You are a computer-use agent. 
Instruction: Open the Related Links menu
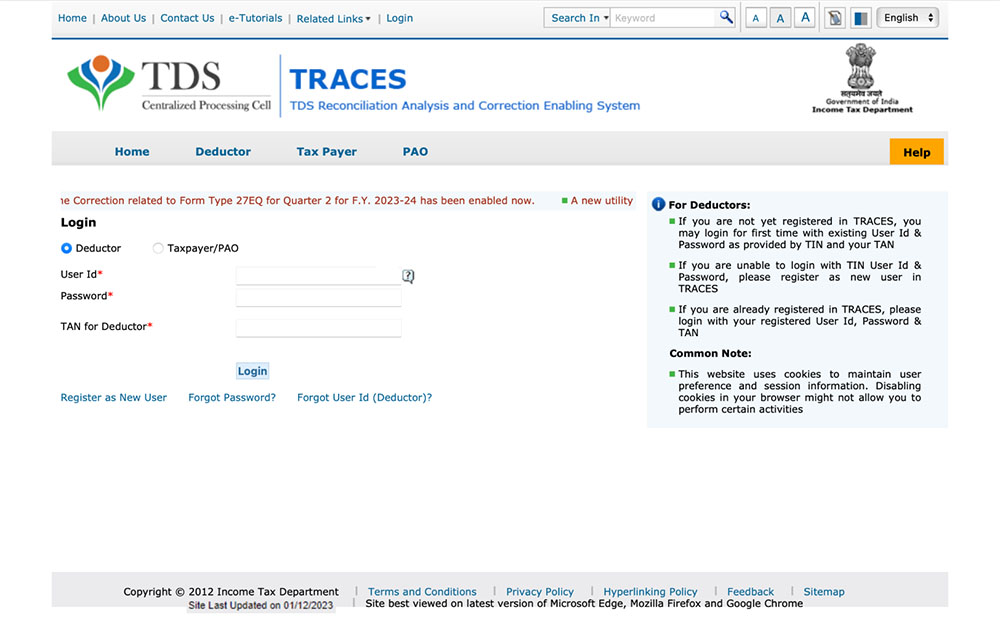pos(333,18)
